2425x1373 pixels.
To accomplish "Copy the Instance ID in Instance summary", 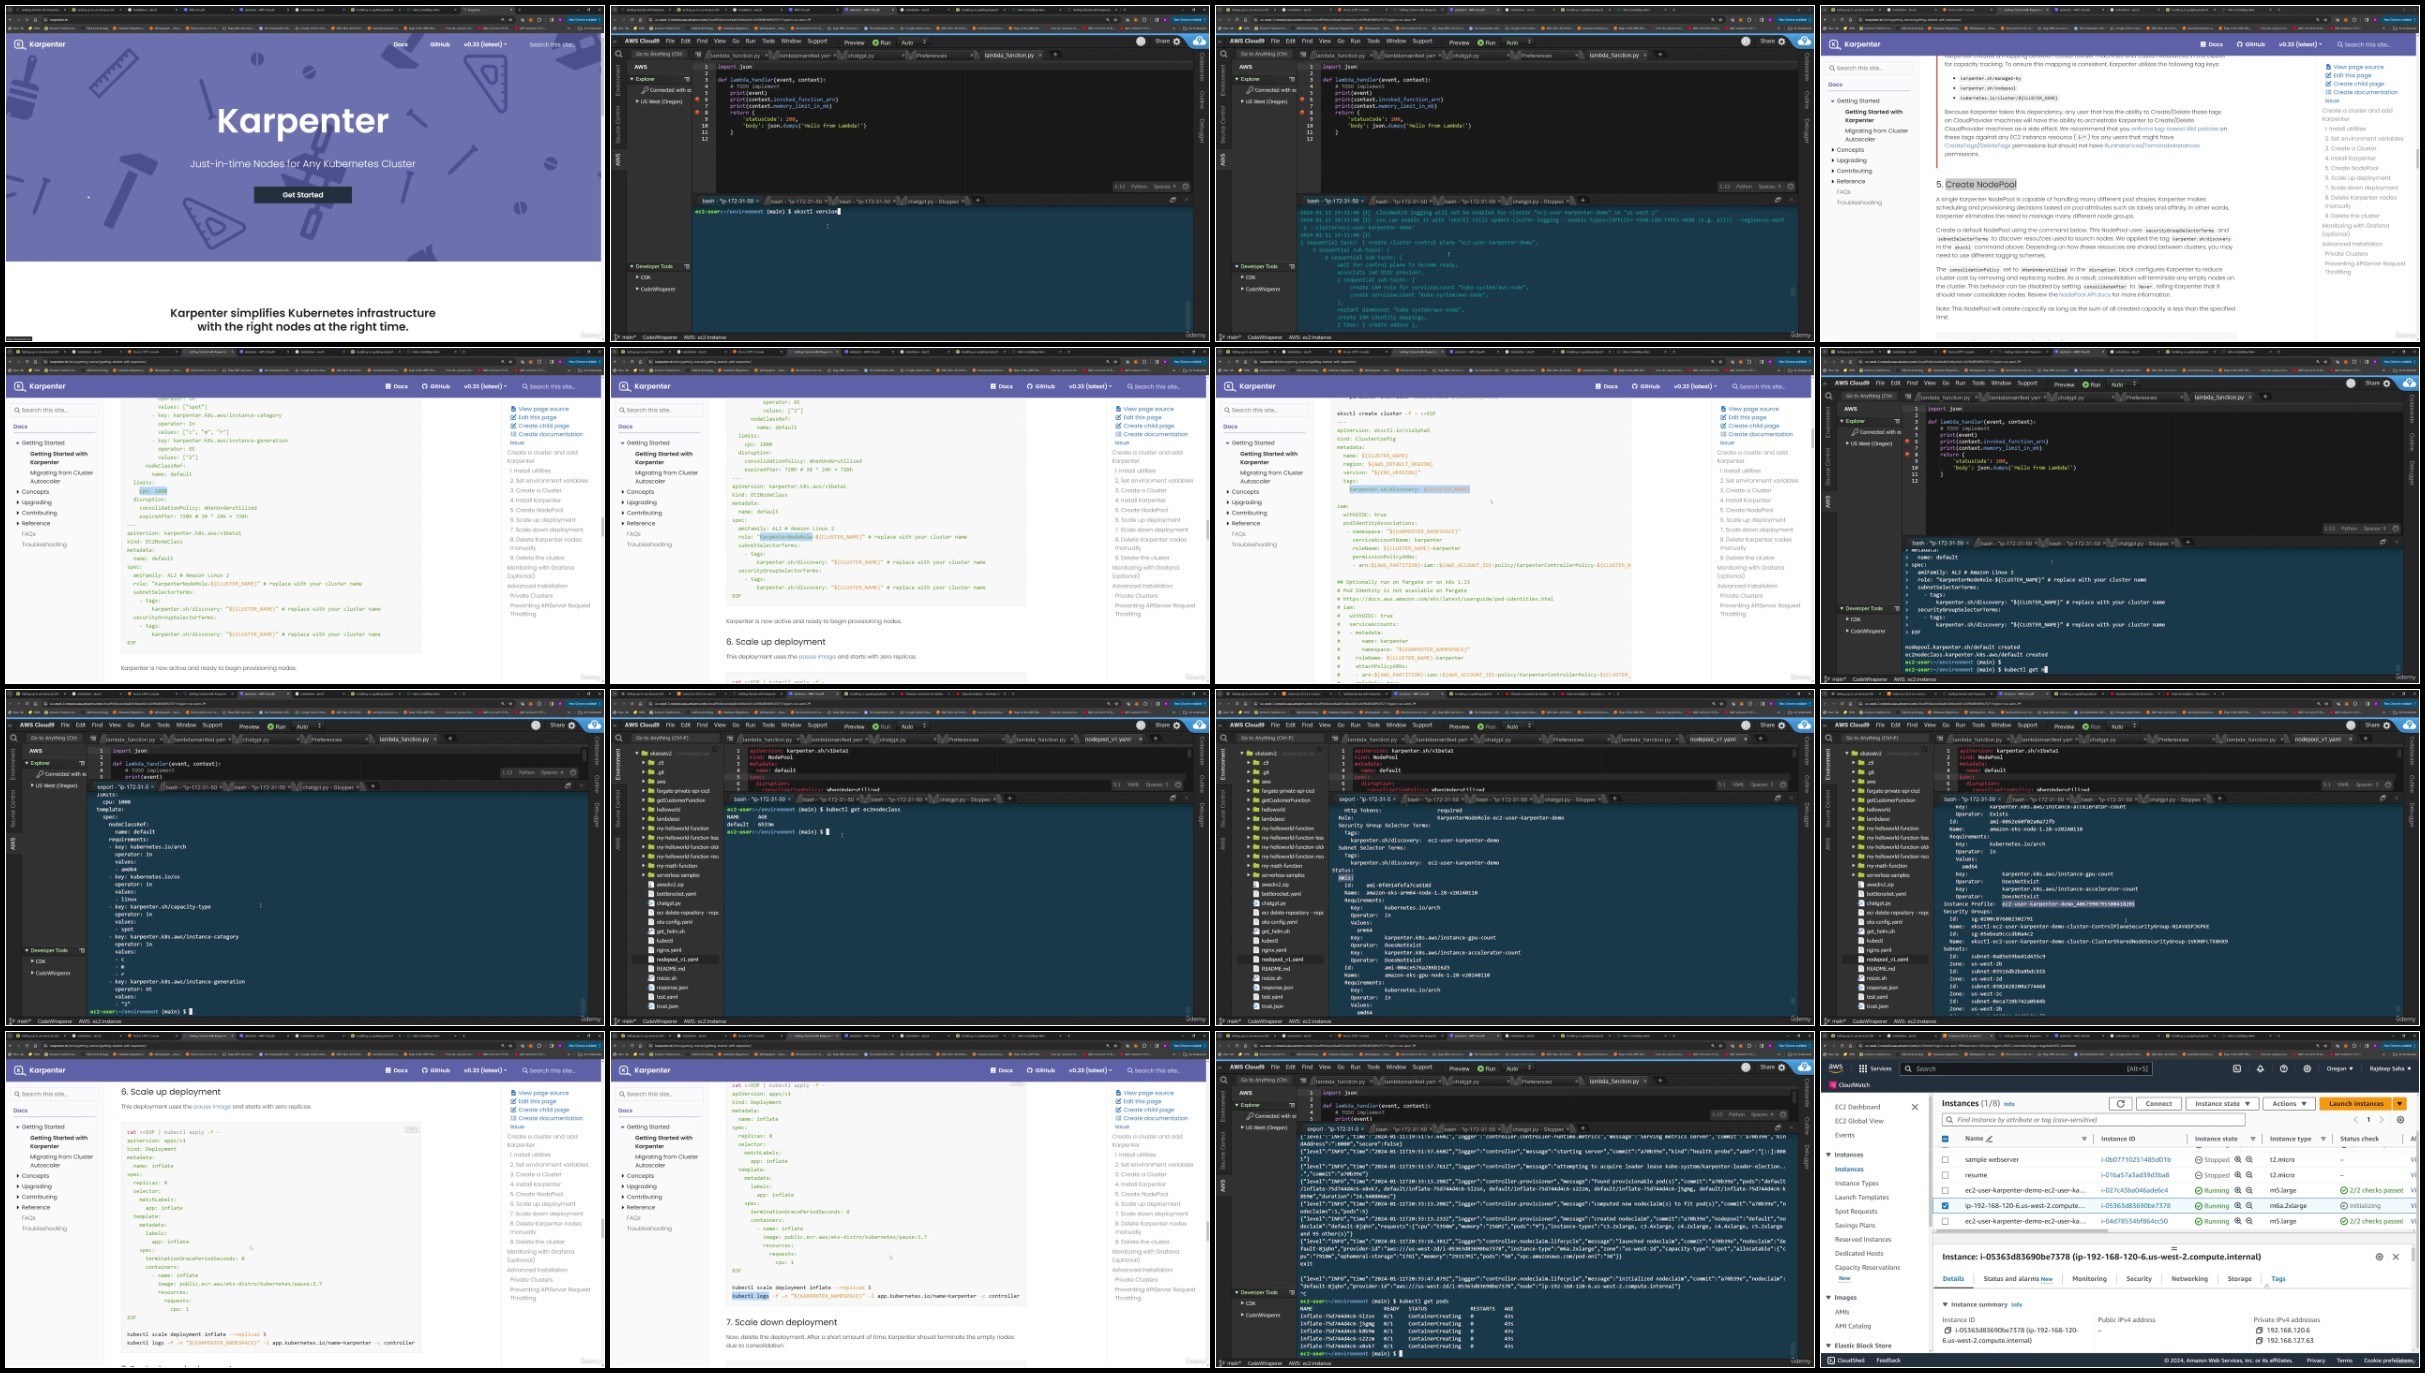I will click(1948, 1330).
